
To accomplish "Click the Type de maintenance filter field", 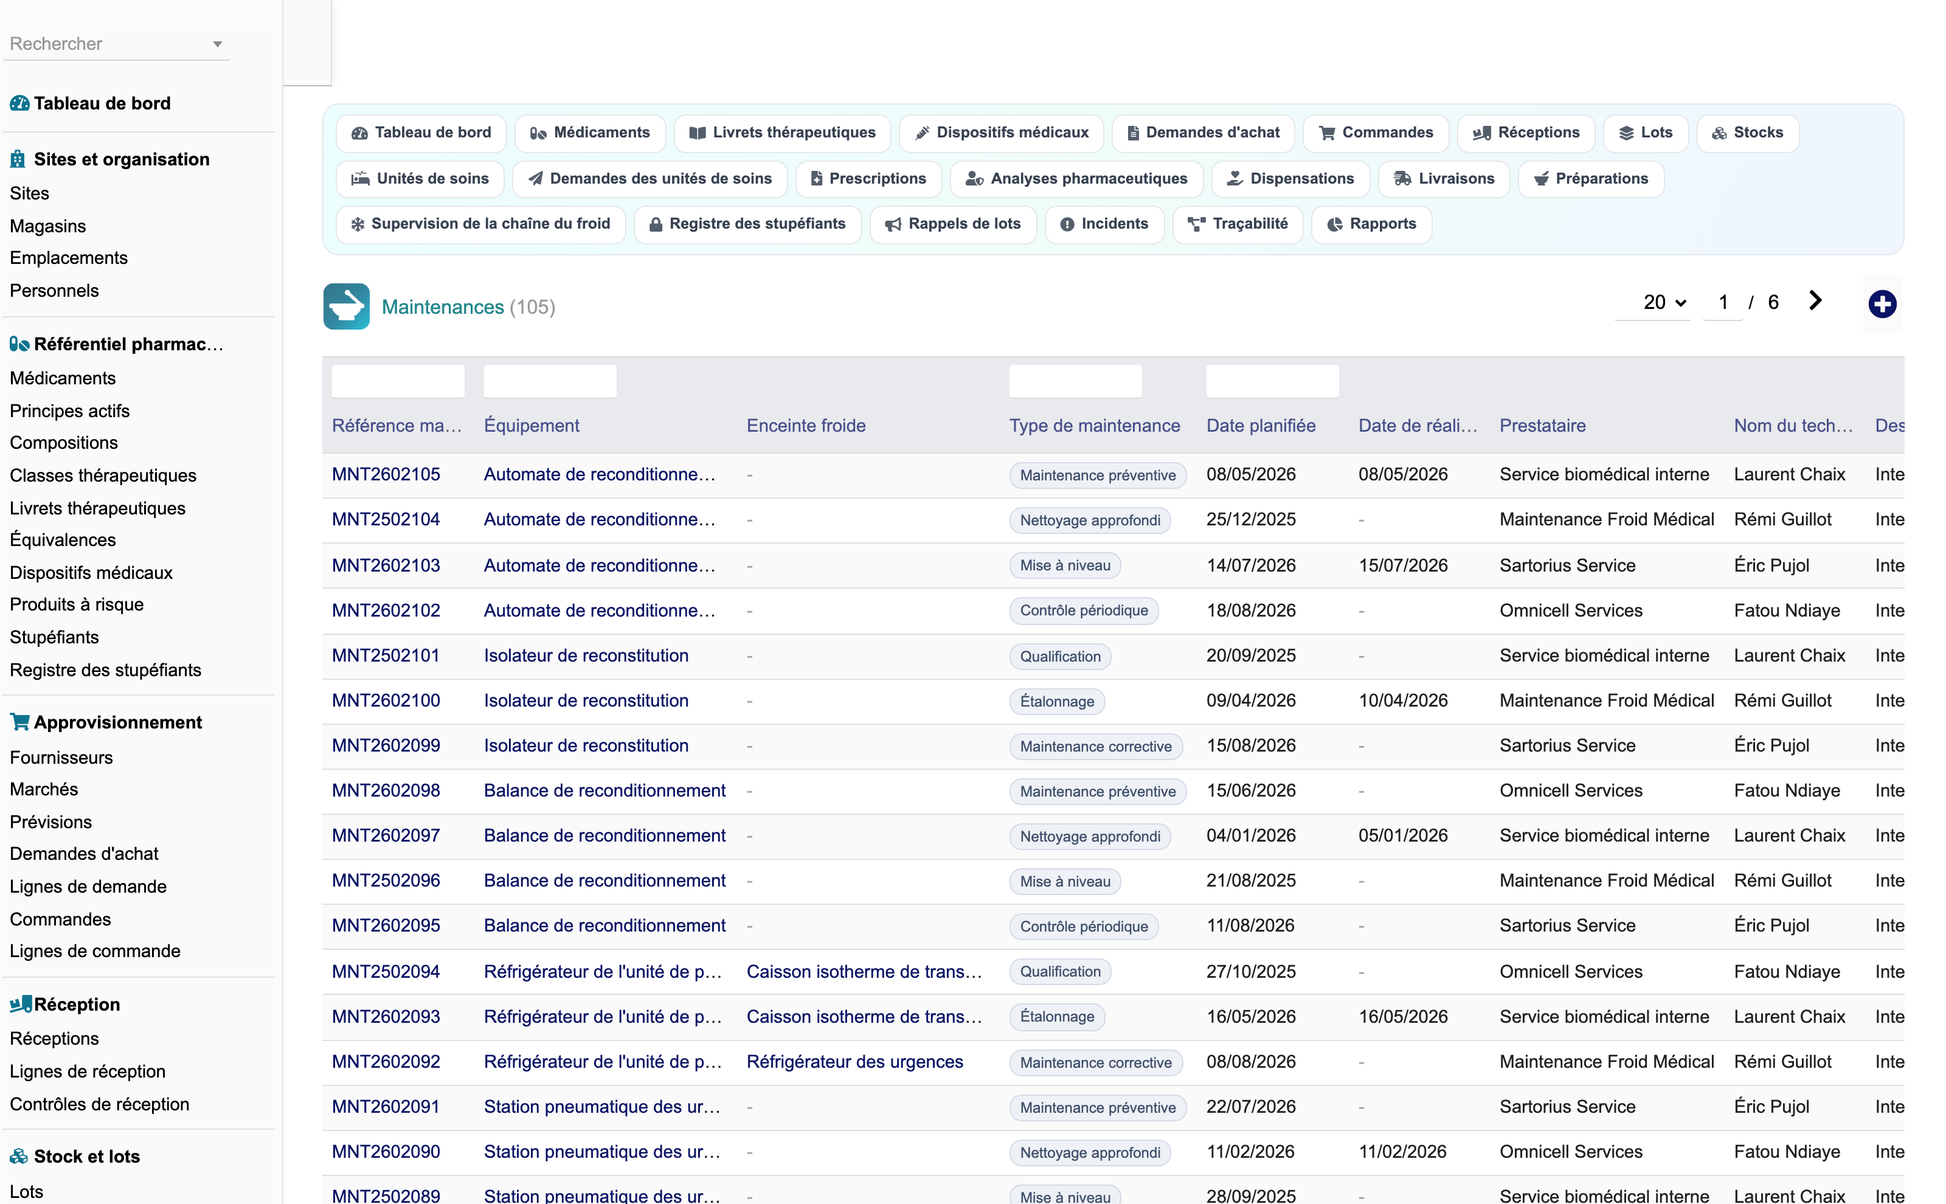I will 1075,381.
